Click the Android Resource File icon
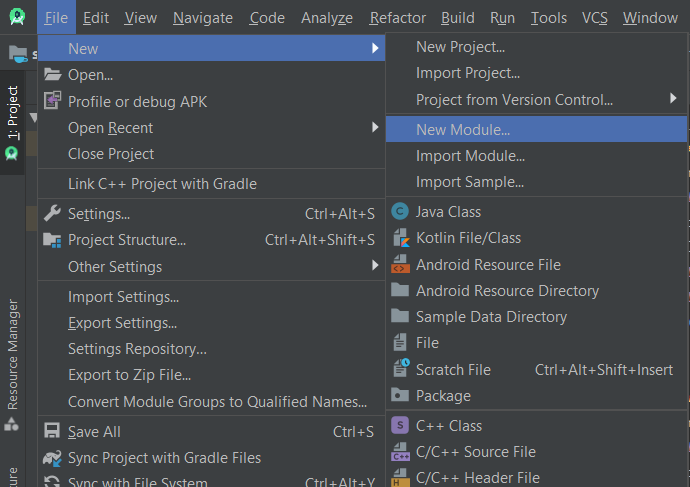690x487 pixels. point(400,264)
